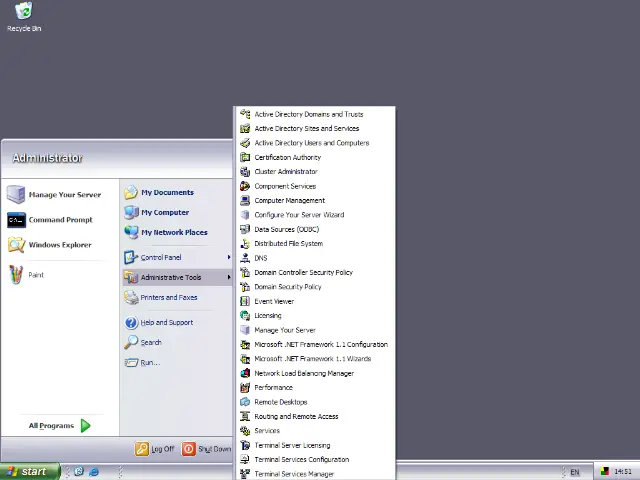Open Remote Desktops icon
This screenshot has height=480, width=640.
coord(245,402)
